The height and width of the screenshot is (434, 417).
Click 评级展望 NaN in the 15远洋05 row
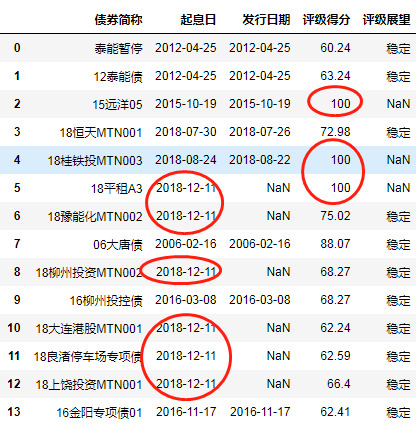click(398, 104)
